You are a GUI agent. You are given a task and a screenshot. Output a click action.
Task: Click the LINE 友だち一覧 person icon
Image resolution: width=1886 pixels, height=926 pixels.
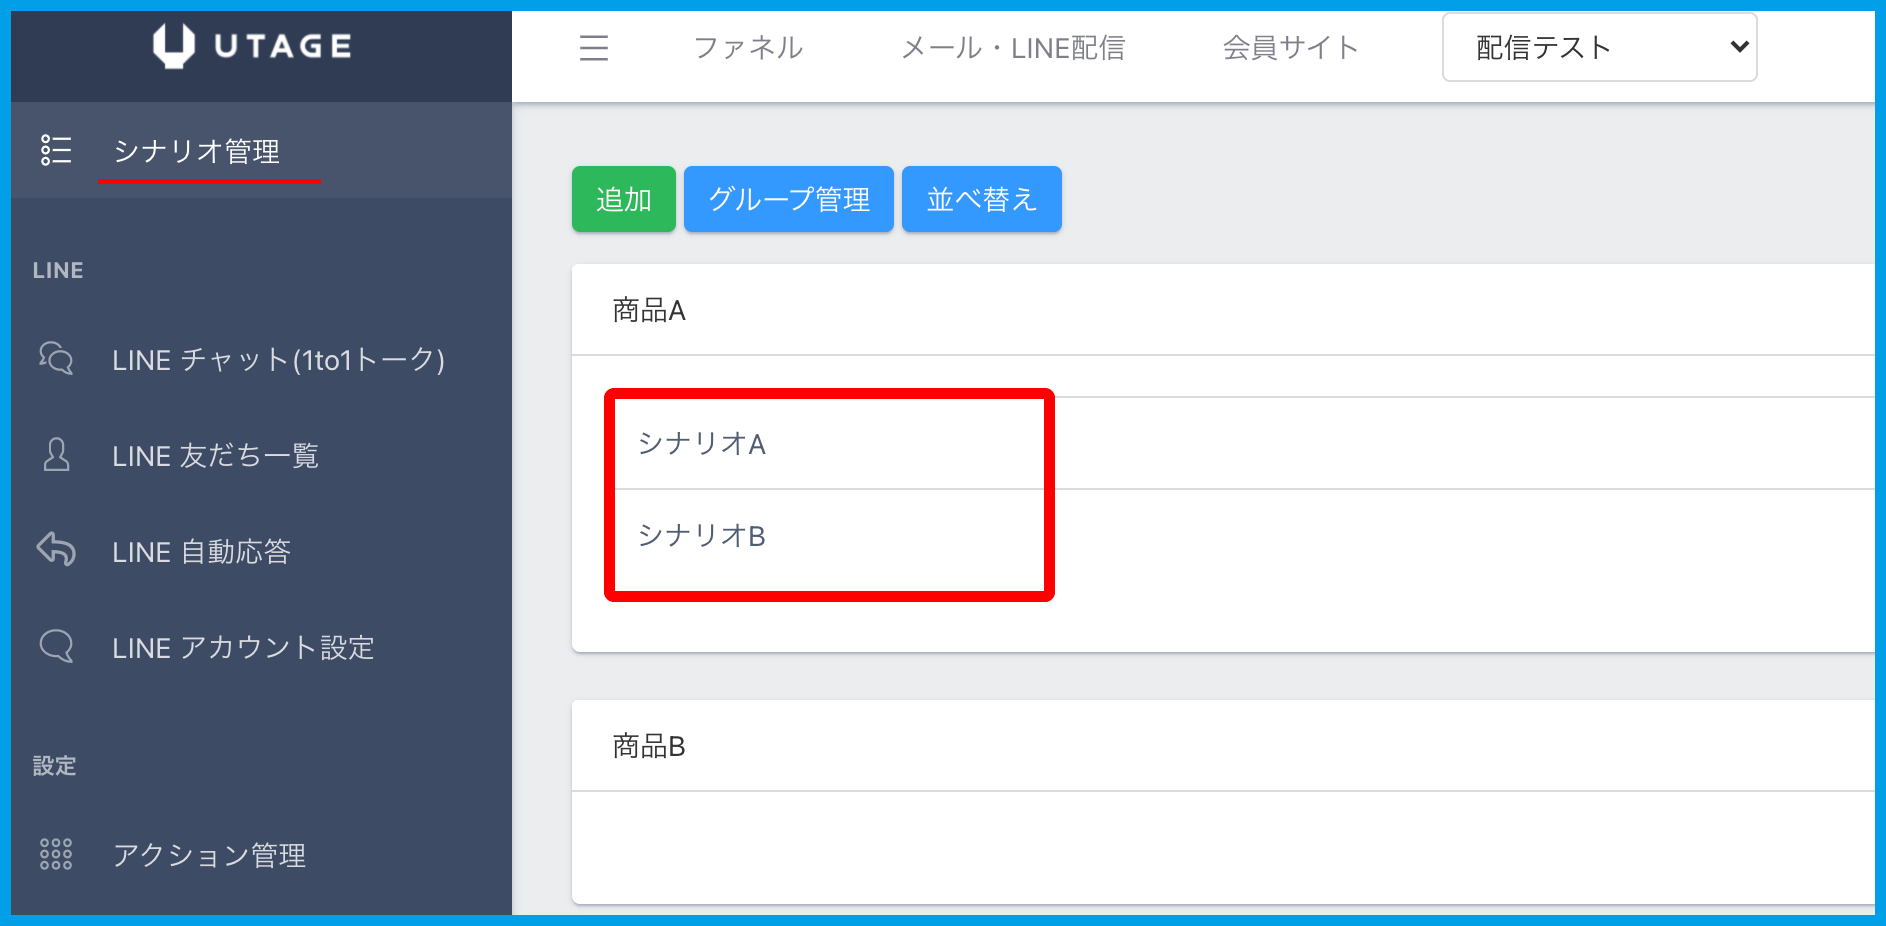[57, 455]
